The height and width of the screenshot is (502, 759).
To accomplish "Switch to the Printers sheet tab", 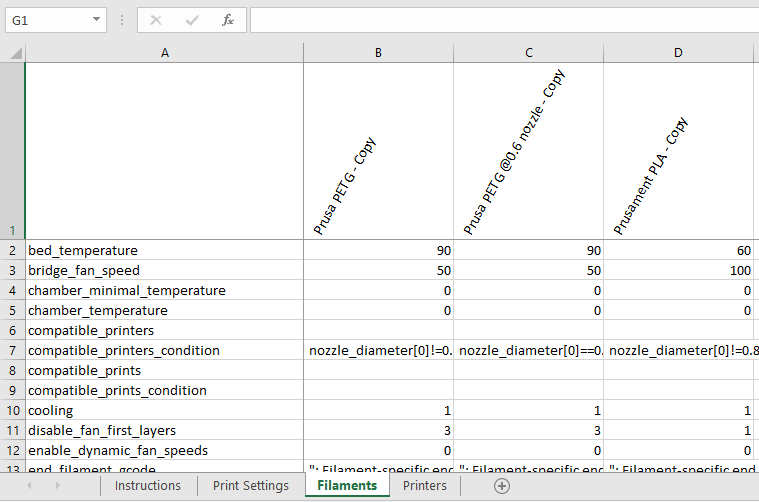I will pyautogui.click(x=425, y=486).
